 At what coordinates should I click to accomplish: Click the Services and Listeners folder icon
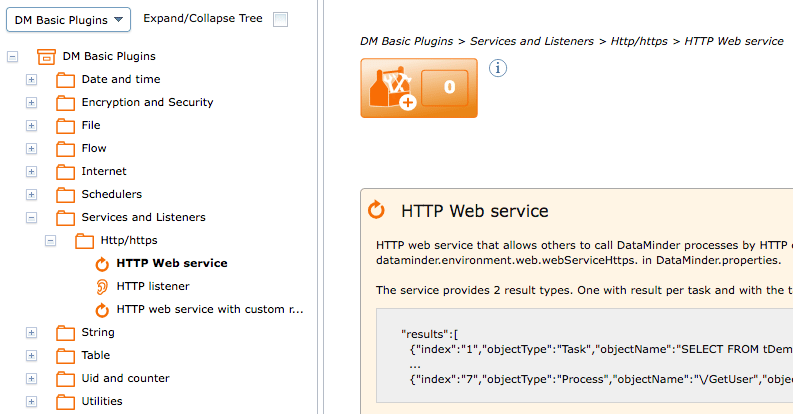pos(65,218)
